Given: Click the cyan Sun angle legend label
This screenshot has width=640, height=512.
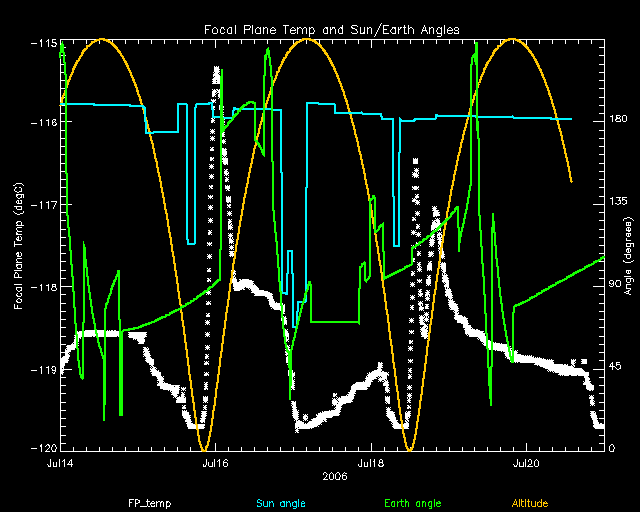Looking at the screenshot, I should [x=279, y=502].
